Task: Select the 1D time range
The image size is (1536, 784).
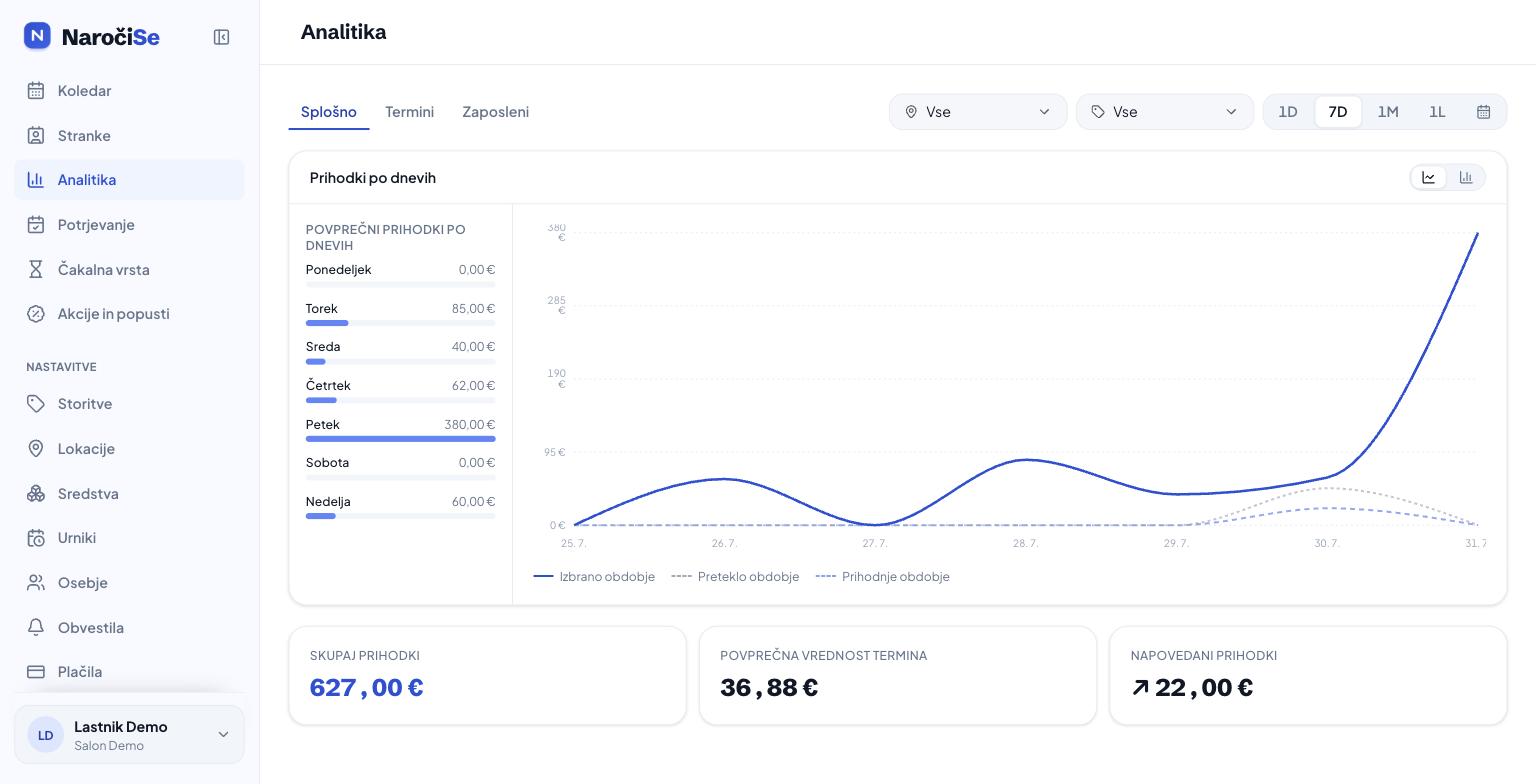Action: pos(1288,112)
